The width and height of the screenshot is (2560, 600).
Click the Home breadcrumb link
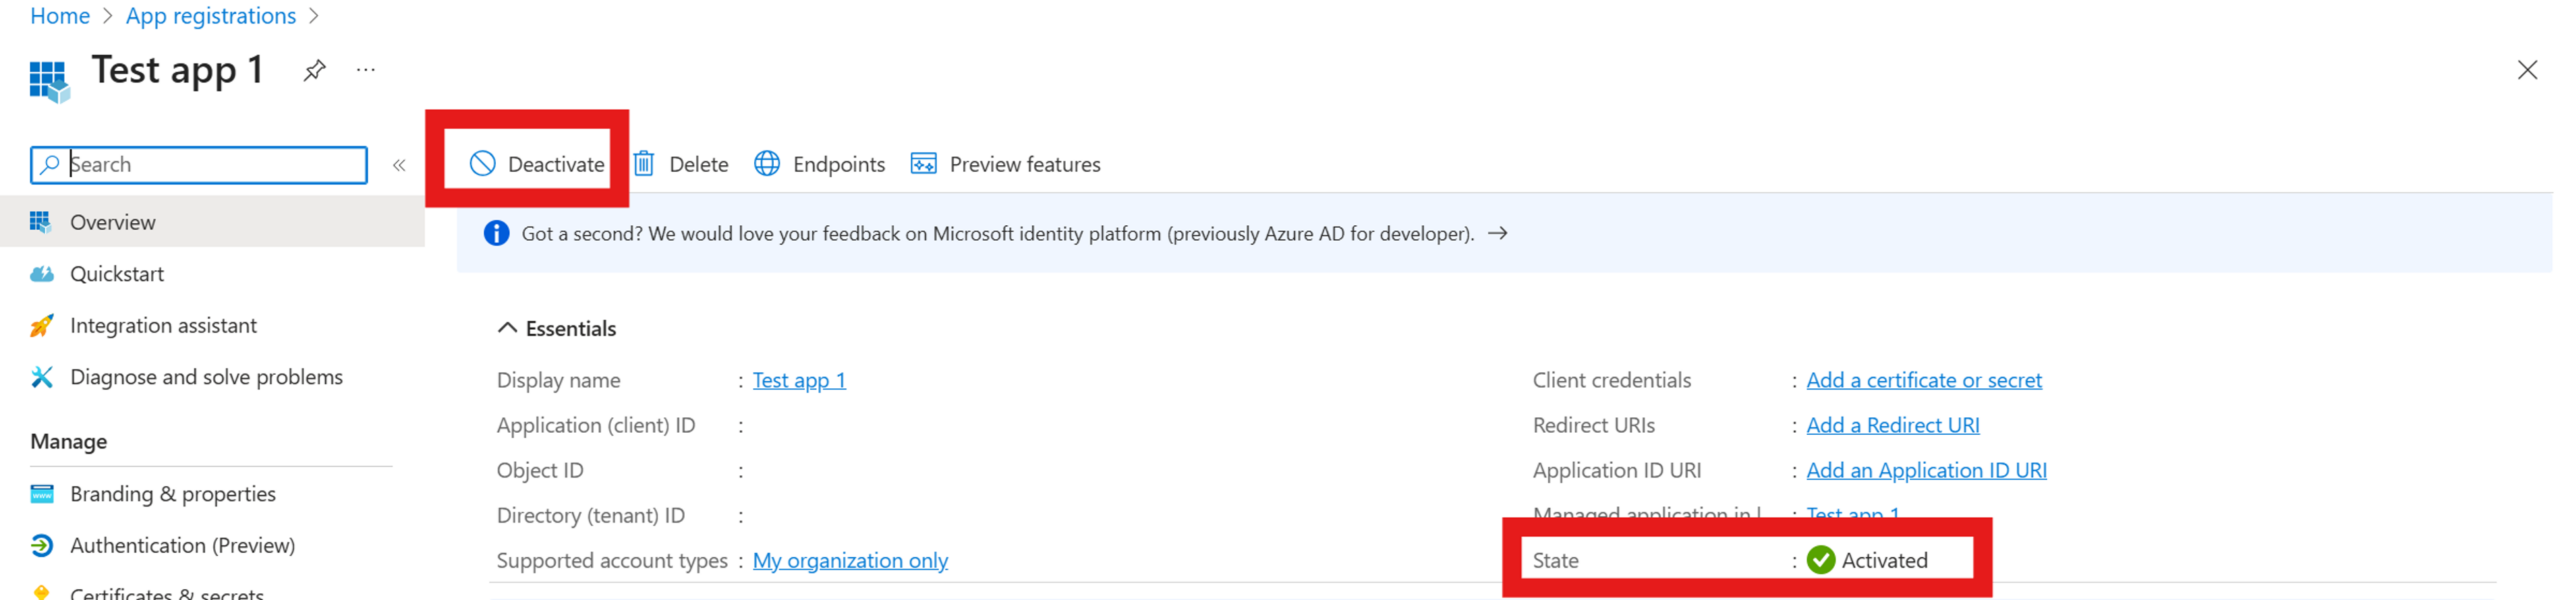(60, 16)
